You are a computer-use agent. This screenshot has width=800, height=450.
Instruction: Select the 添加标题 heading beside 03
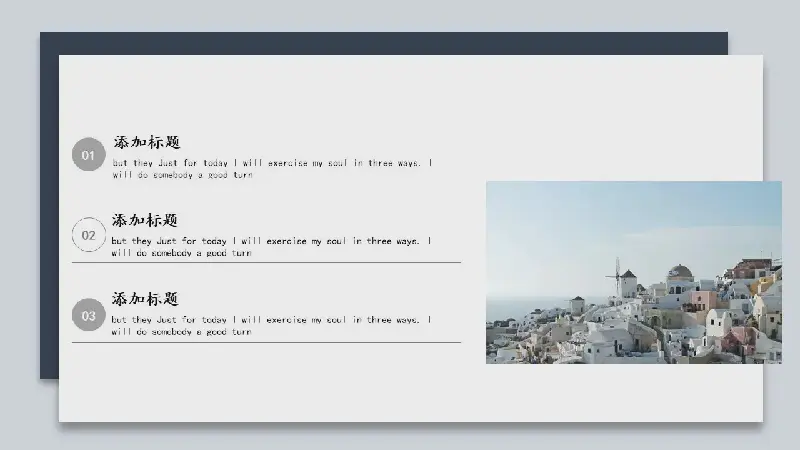point(146,298)
